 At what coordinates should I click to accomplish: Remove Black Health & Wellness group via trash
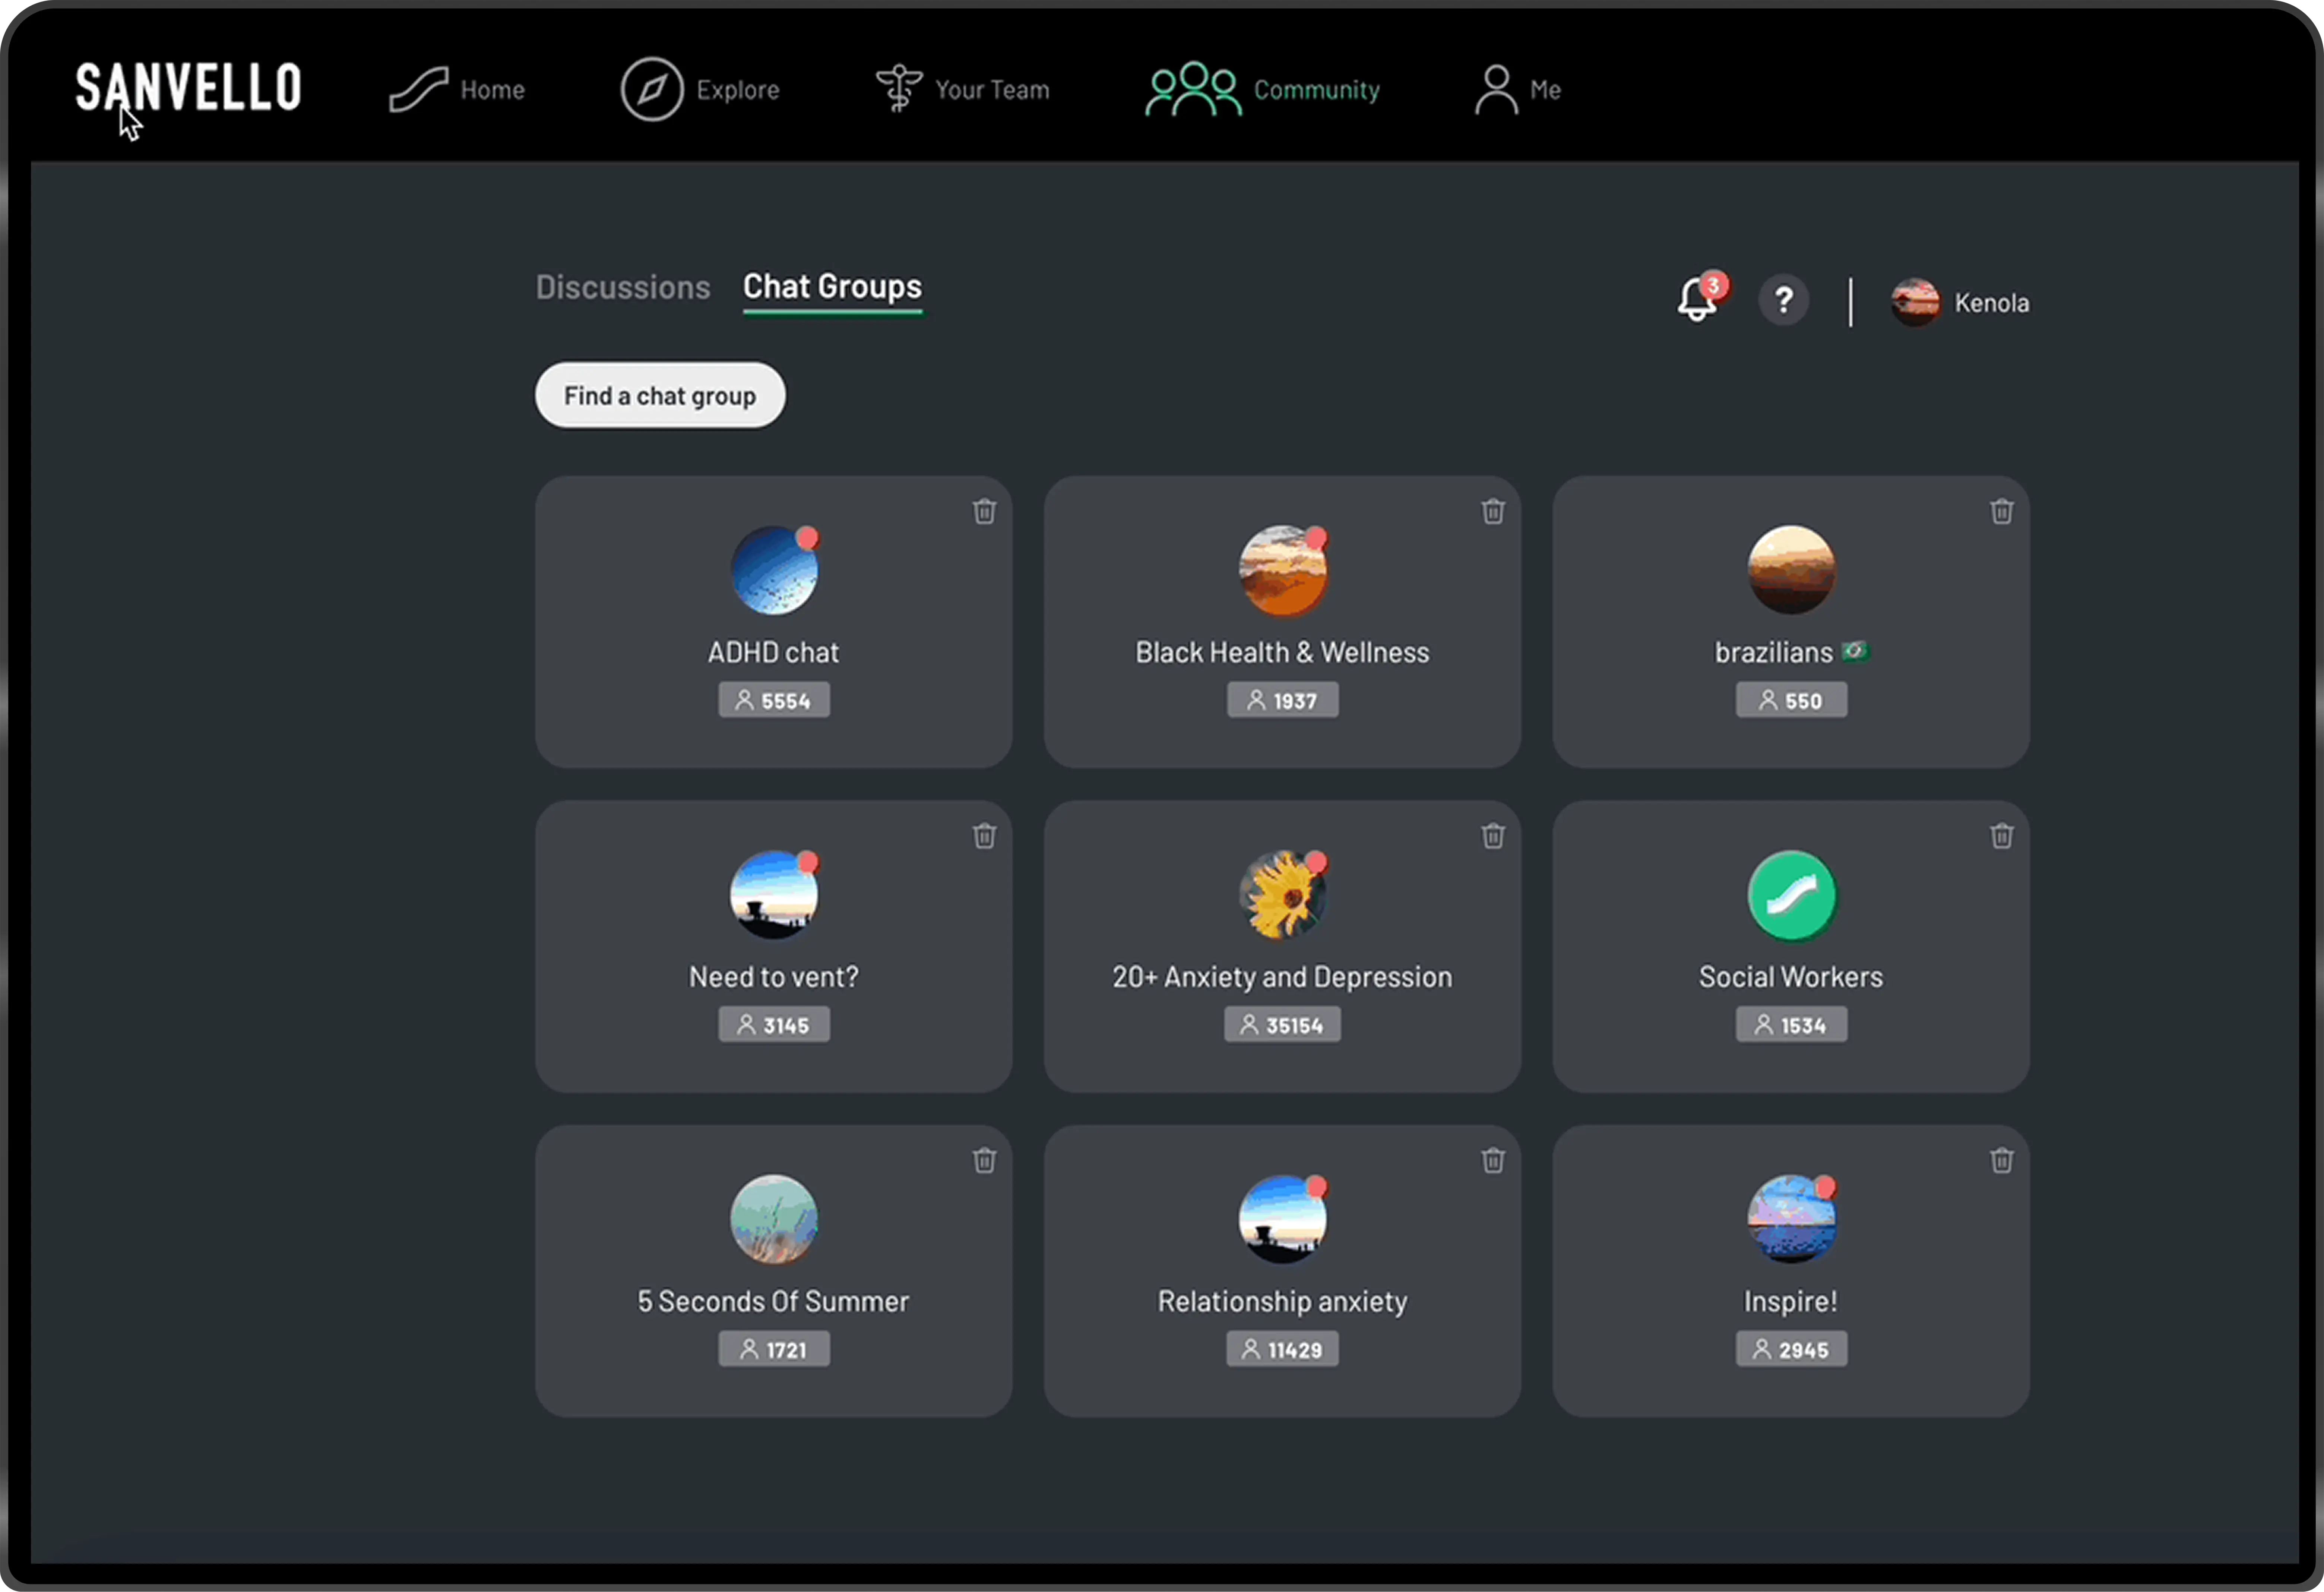tap(1493, 512)
